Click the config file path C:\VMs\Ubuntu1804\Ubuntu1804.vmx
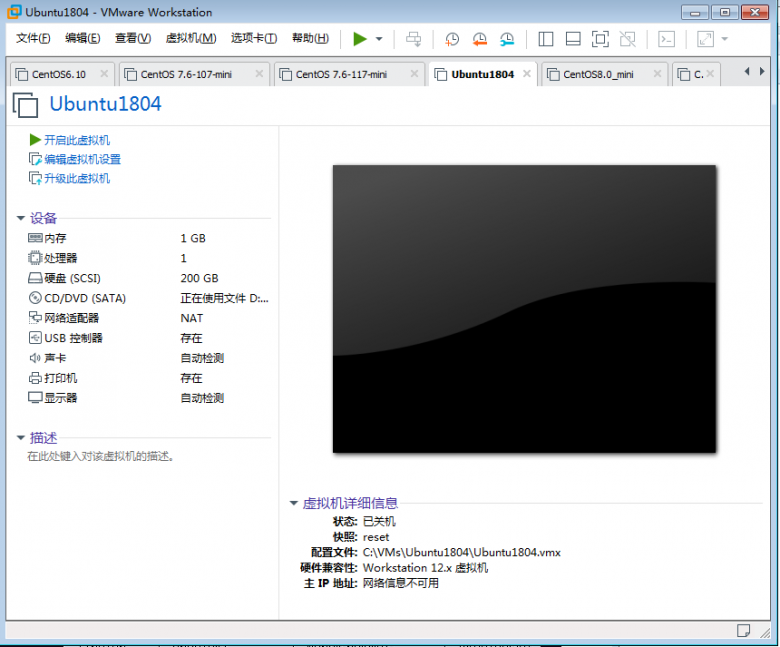 point(462,553)
